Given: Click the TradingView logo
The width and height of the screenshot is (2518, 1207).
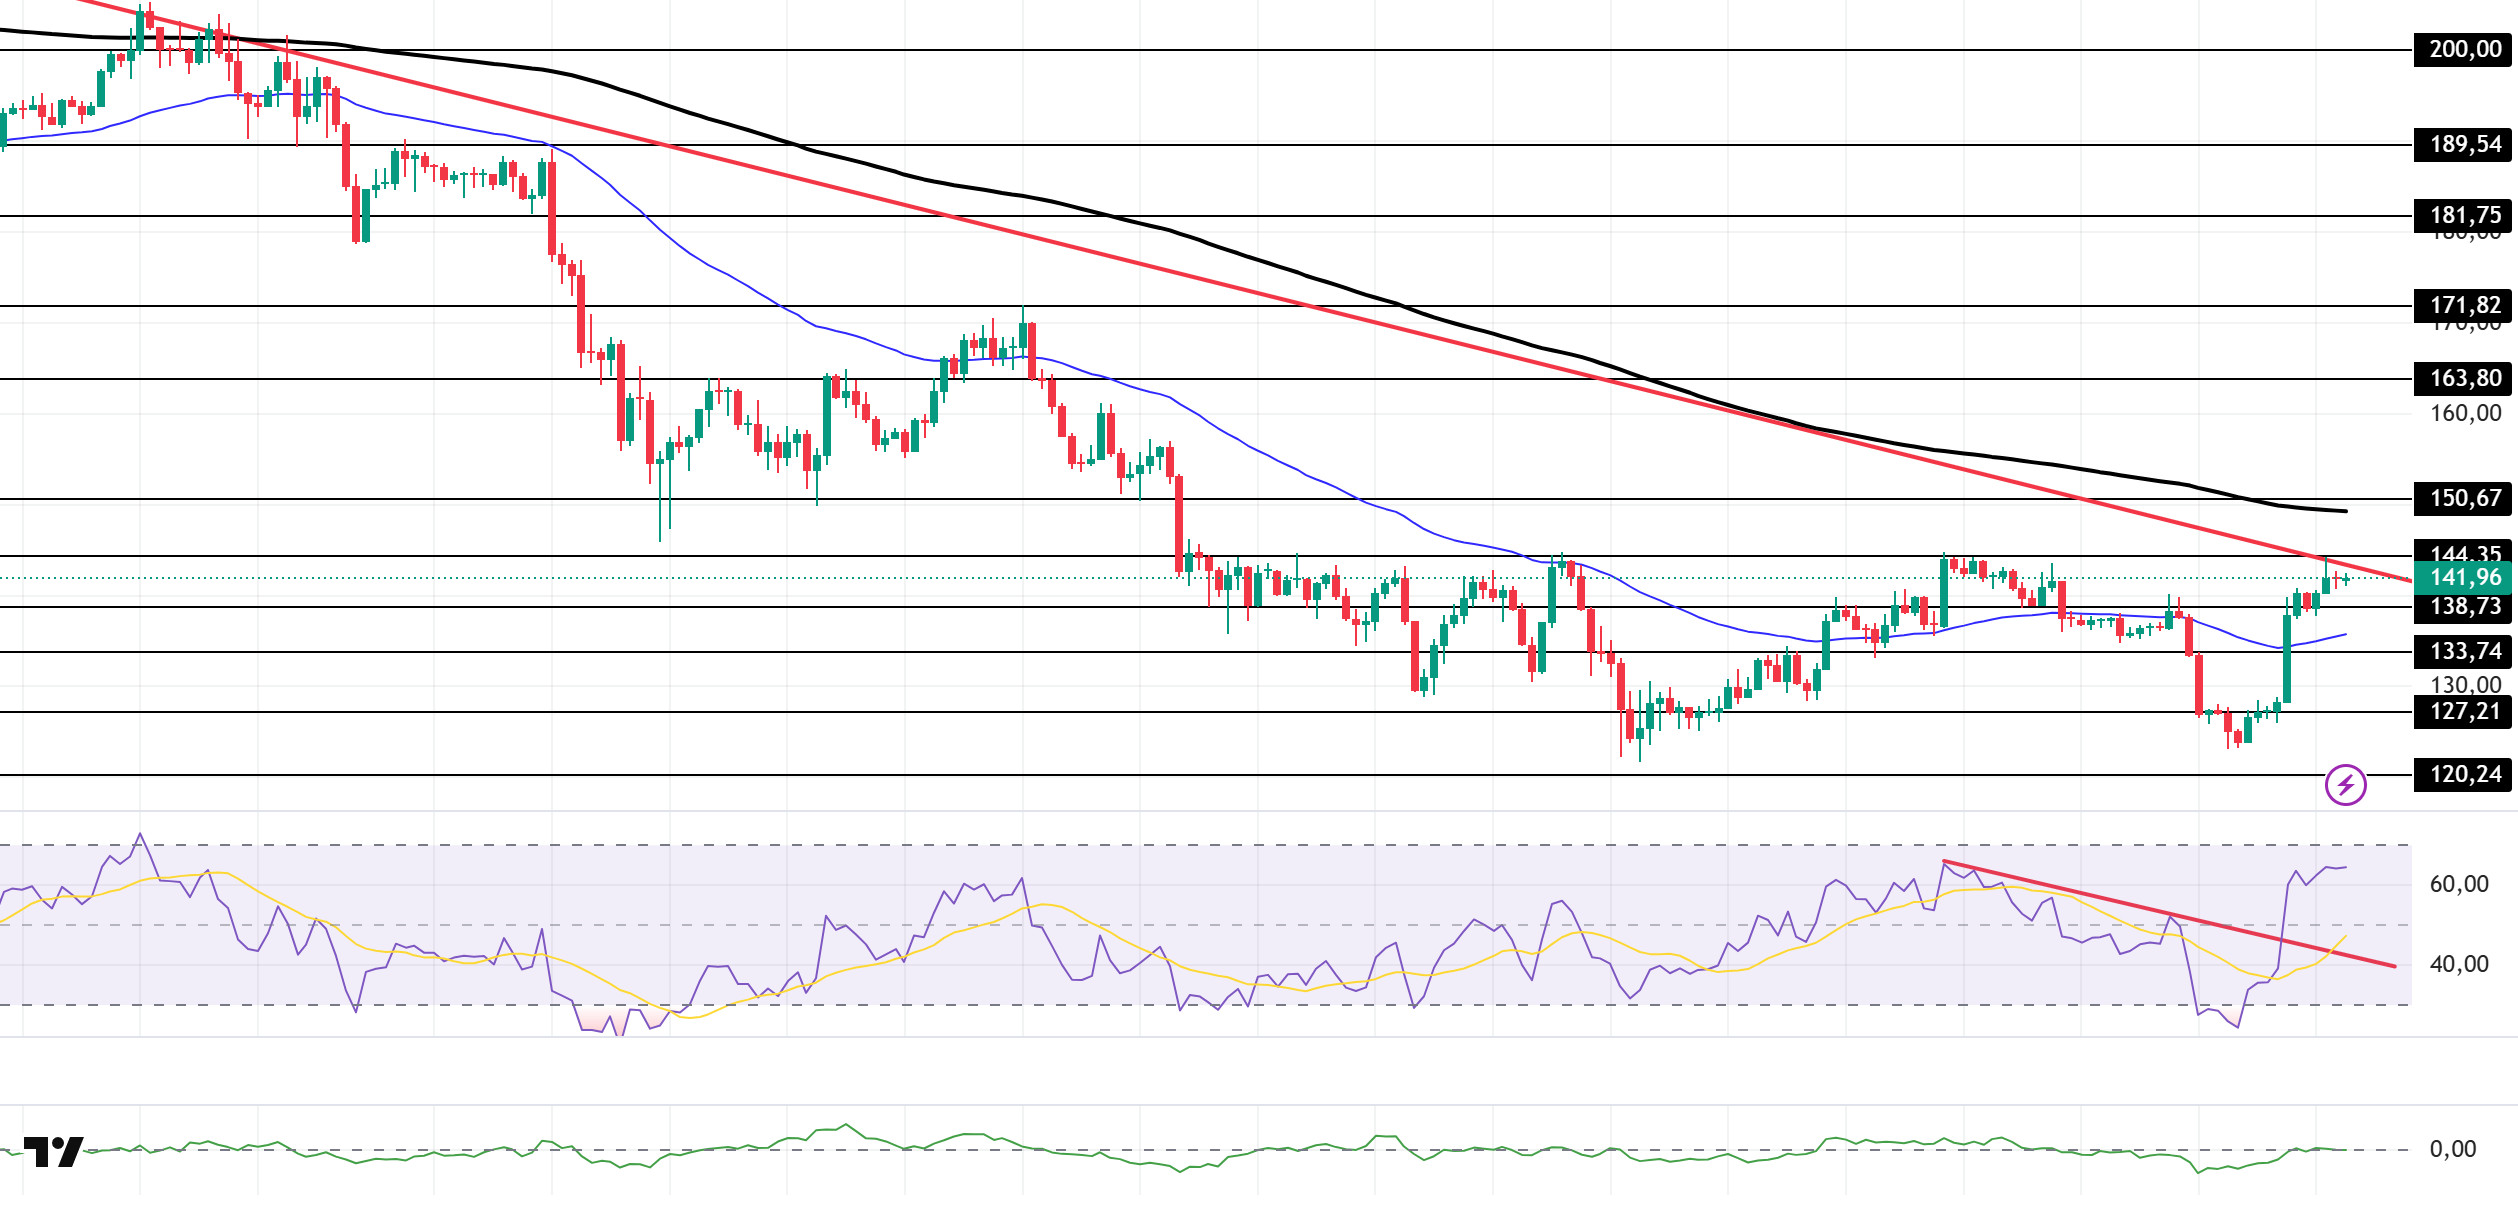Looking at the screenshot, I should pyautogui.click(x=53, y=1151).
